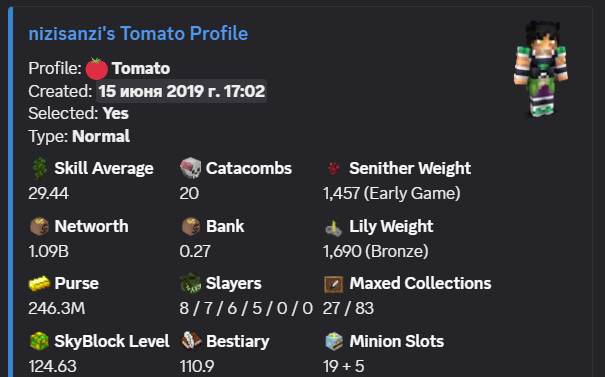The image size is (605, 377).
Task: Click the Networth money bag icon
Action: point(39,227)
